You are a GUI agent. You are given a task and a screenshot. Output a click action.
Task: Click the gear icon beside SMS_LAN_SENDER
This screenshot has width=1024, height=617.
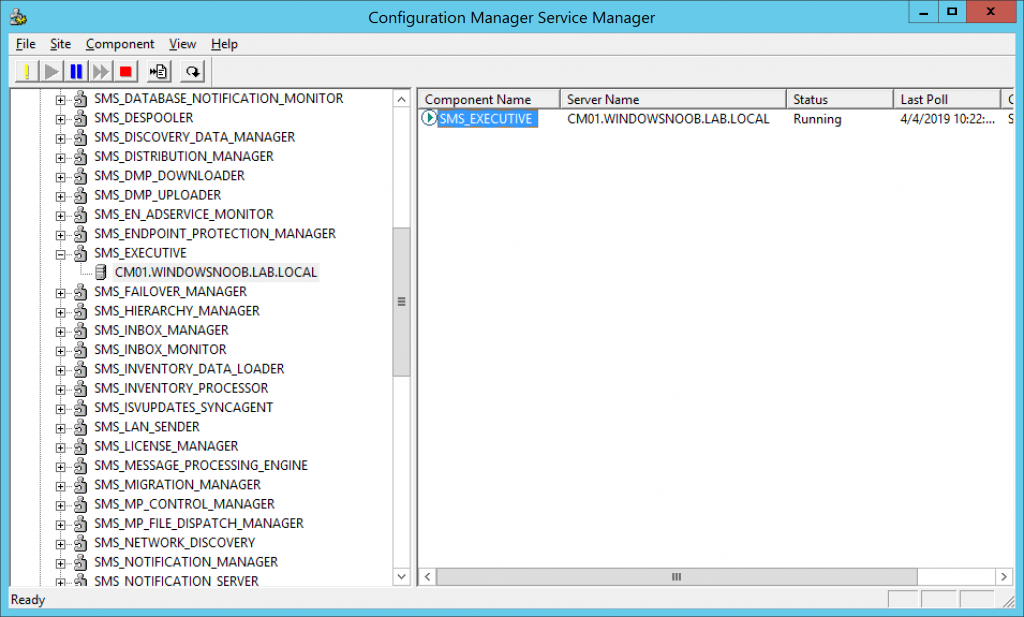79,426
